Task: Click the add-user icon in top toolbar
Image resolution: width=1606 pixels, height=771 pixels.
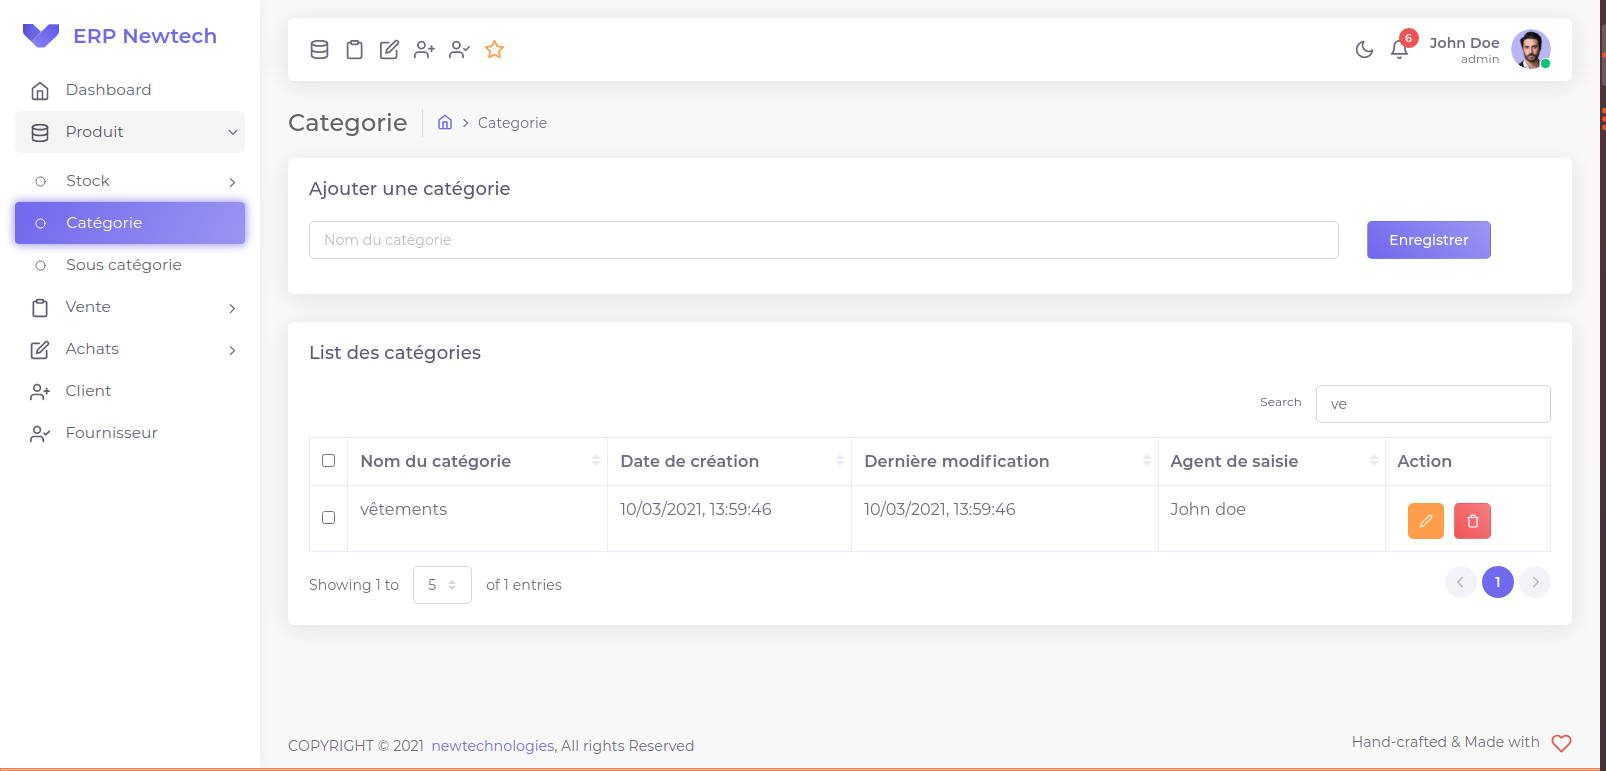Action: click(x=424, y=50)
